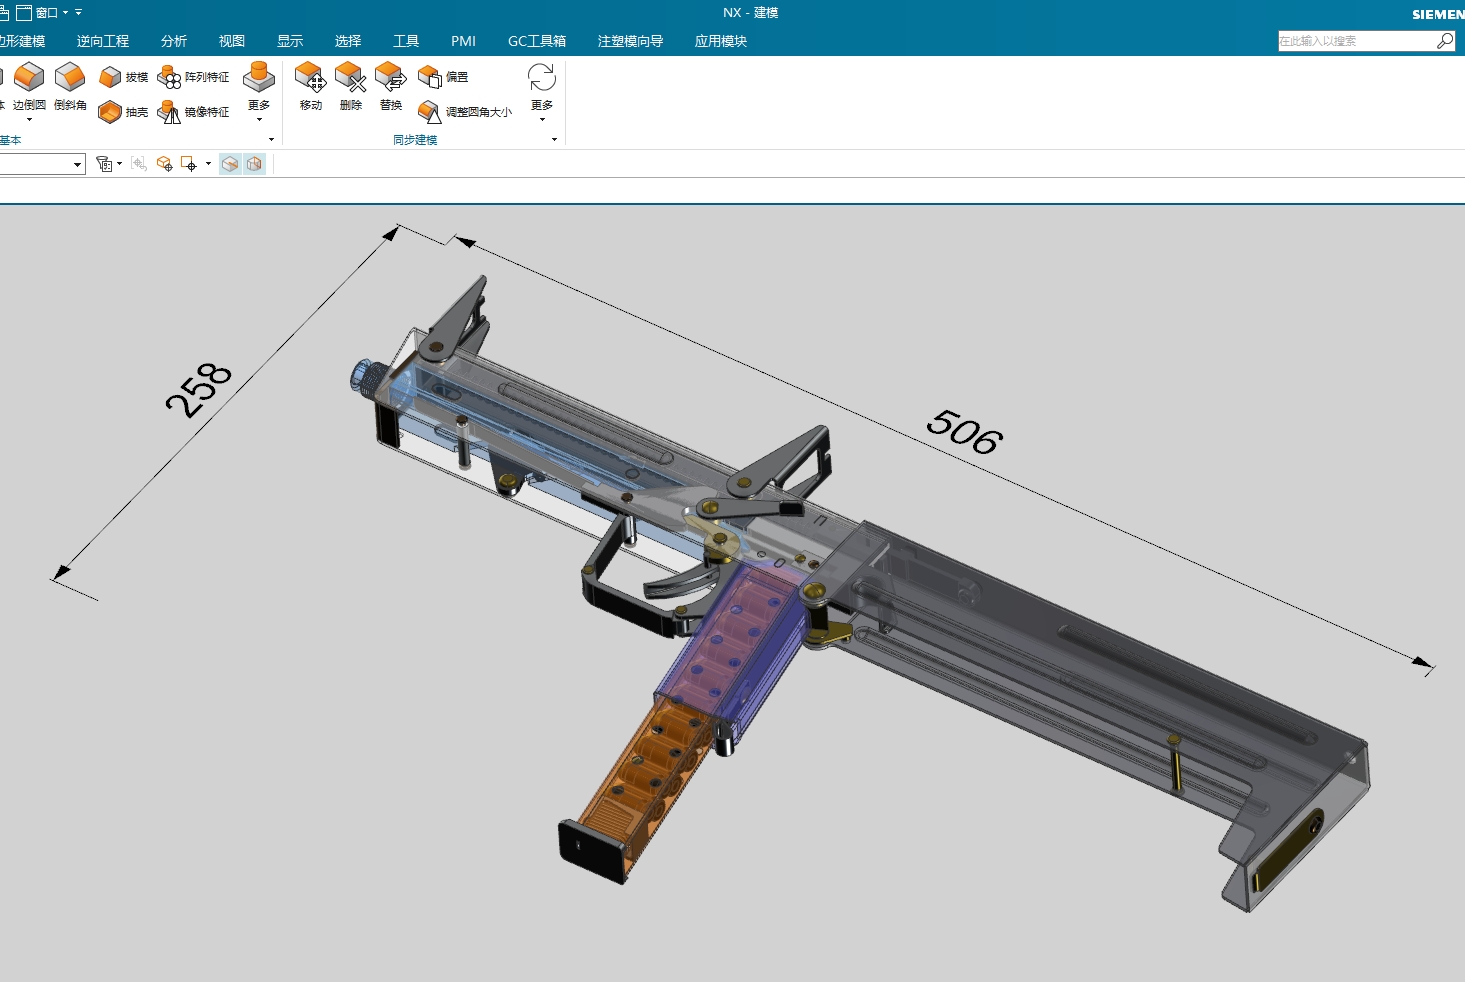The width and height of the screenshot is (1465, 982).
Task: Toggle the highlighted wireframe-cube button in selection bar
Action: coord(255,164)
